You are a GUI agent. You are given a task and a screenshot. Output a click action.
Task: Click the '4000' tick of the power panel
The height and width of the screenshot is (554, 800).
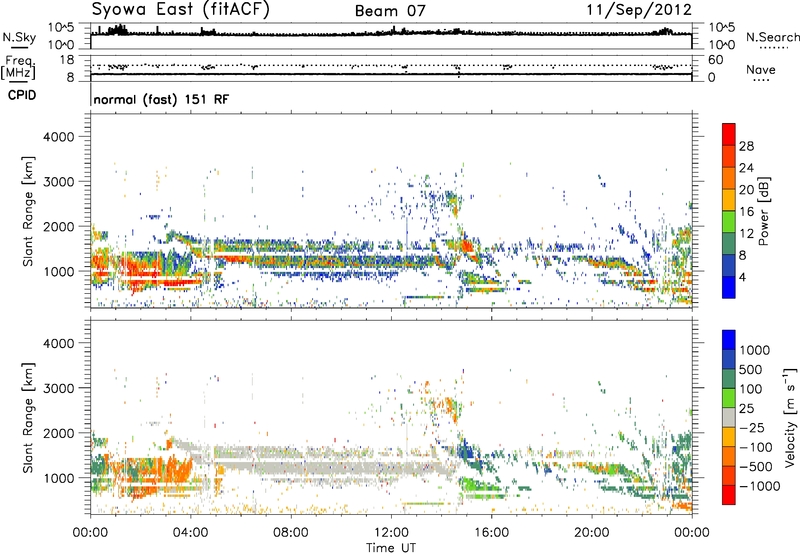click(x=58, y=137)
